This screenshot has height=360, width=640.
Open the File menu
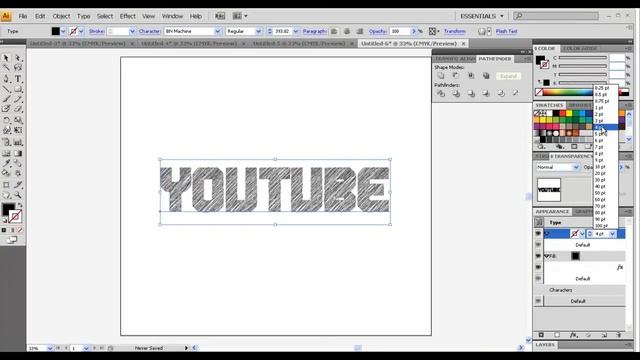coord(22,16)
